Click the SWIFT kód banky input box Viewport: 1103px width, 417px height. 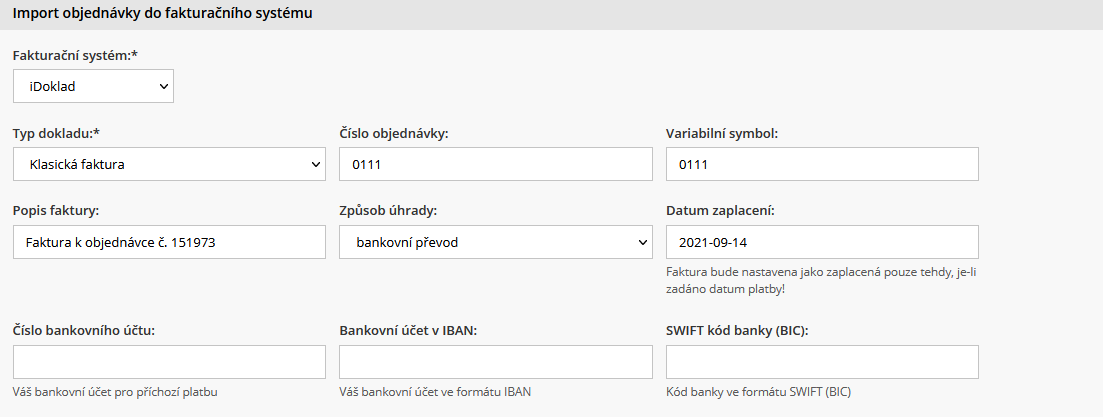click(x=821, y=362)
